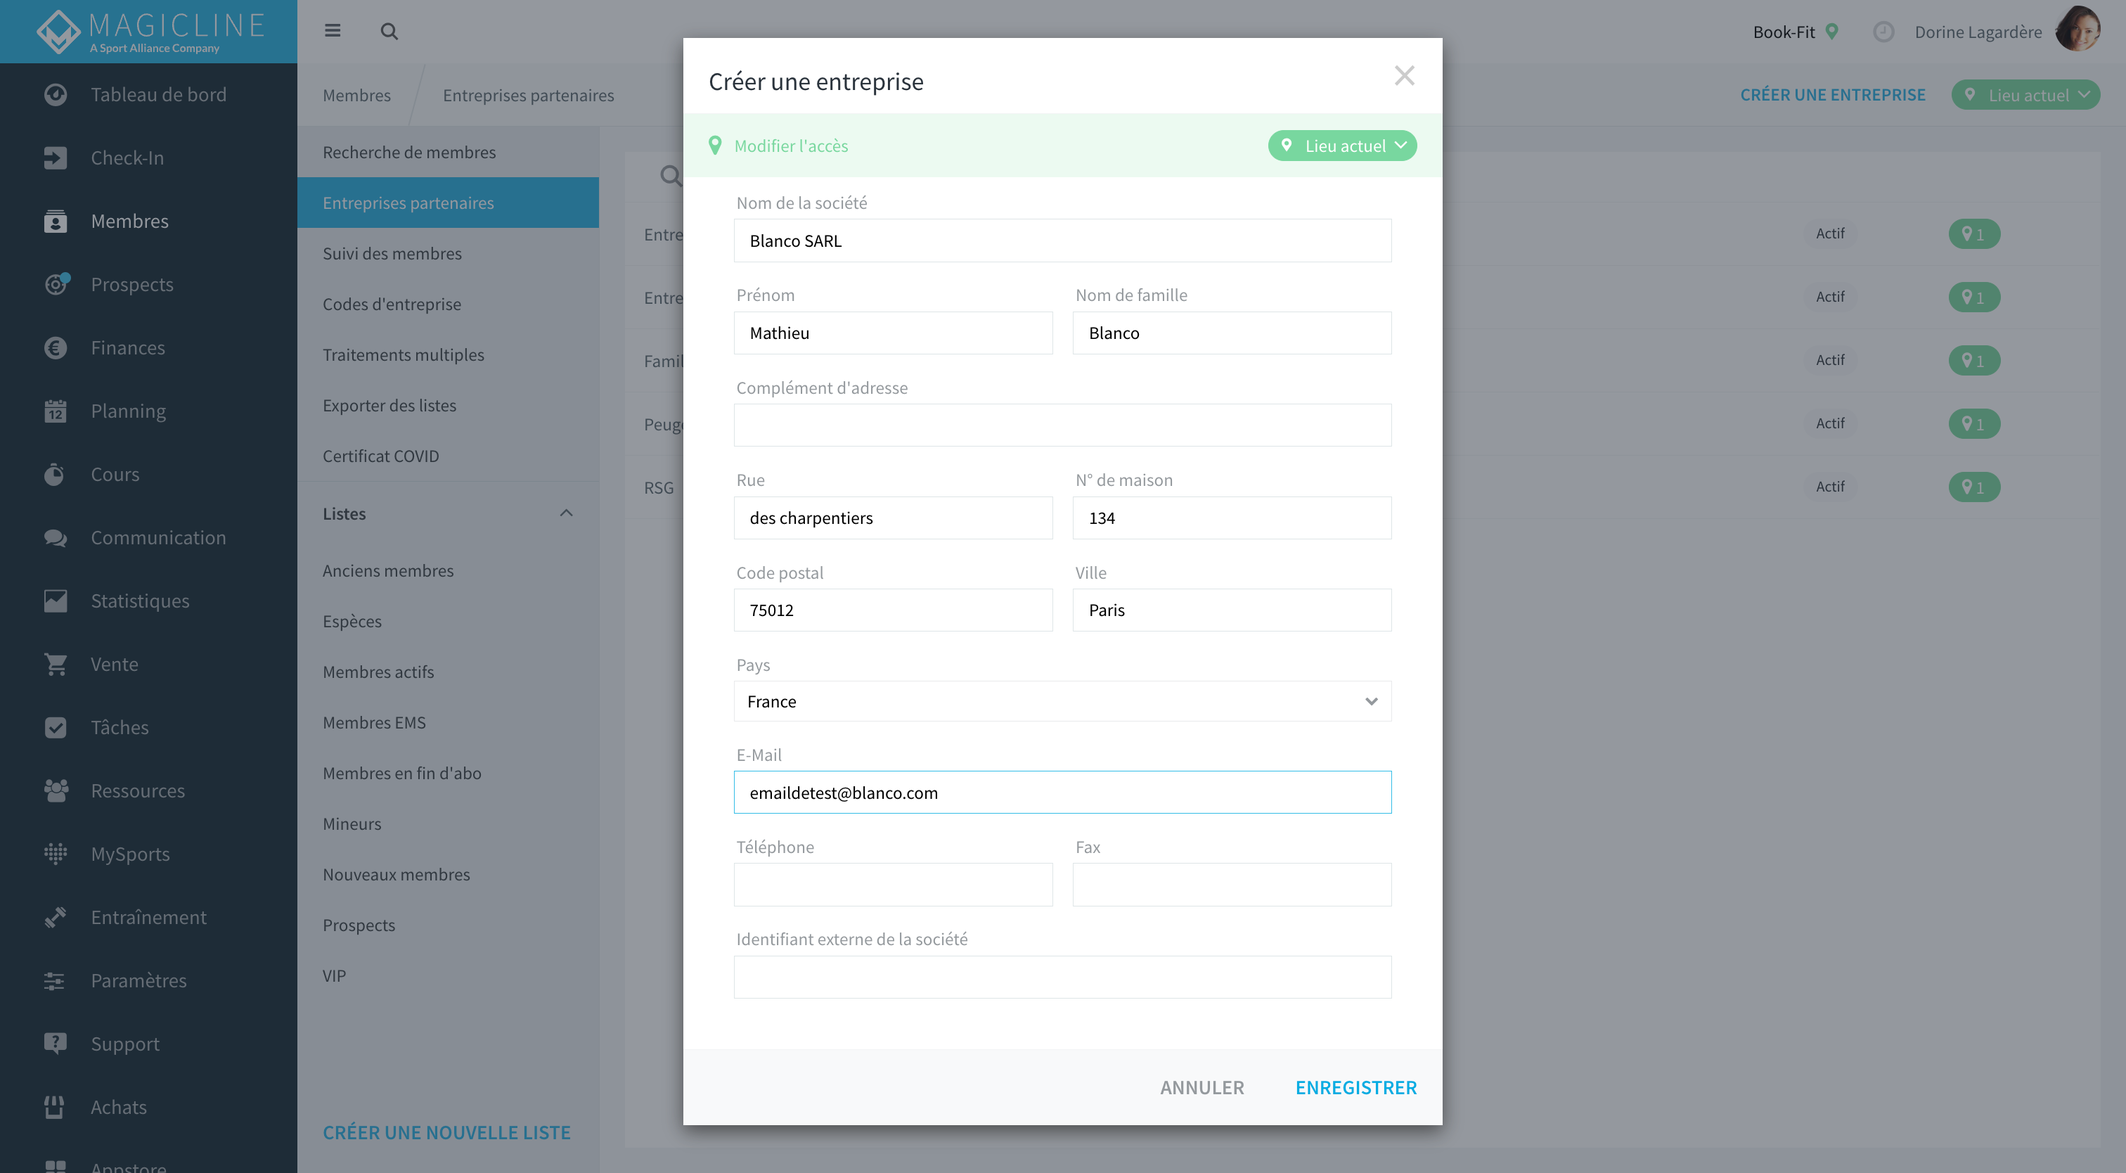Open the MySports dotted icon

pos(56,854)
